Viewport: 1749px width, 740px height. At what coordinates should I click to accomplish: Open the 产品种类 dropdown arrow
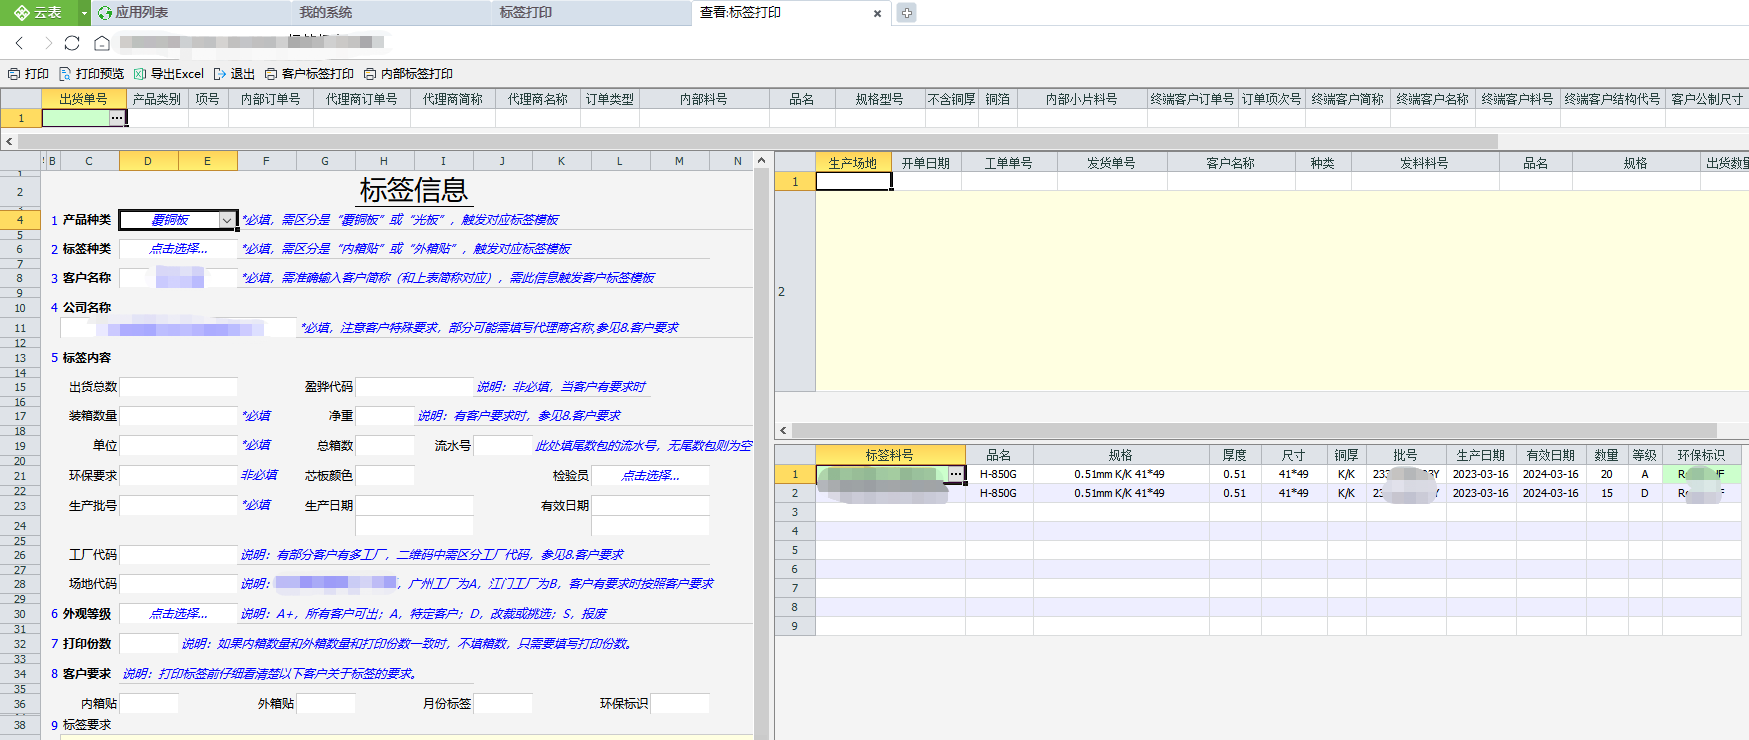coord(227,220)
